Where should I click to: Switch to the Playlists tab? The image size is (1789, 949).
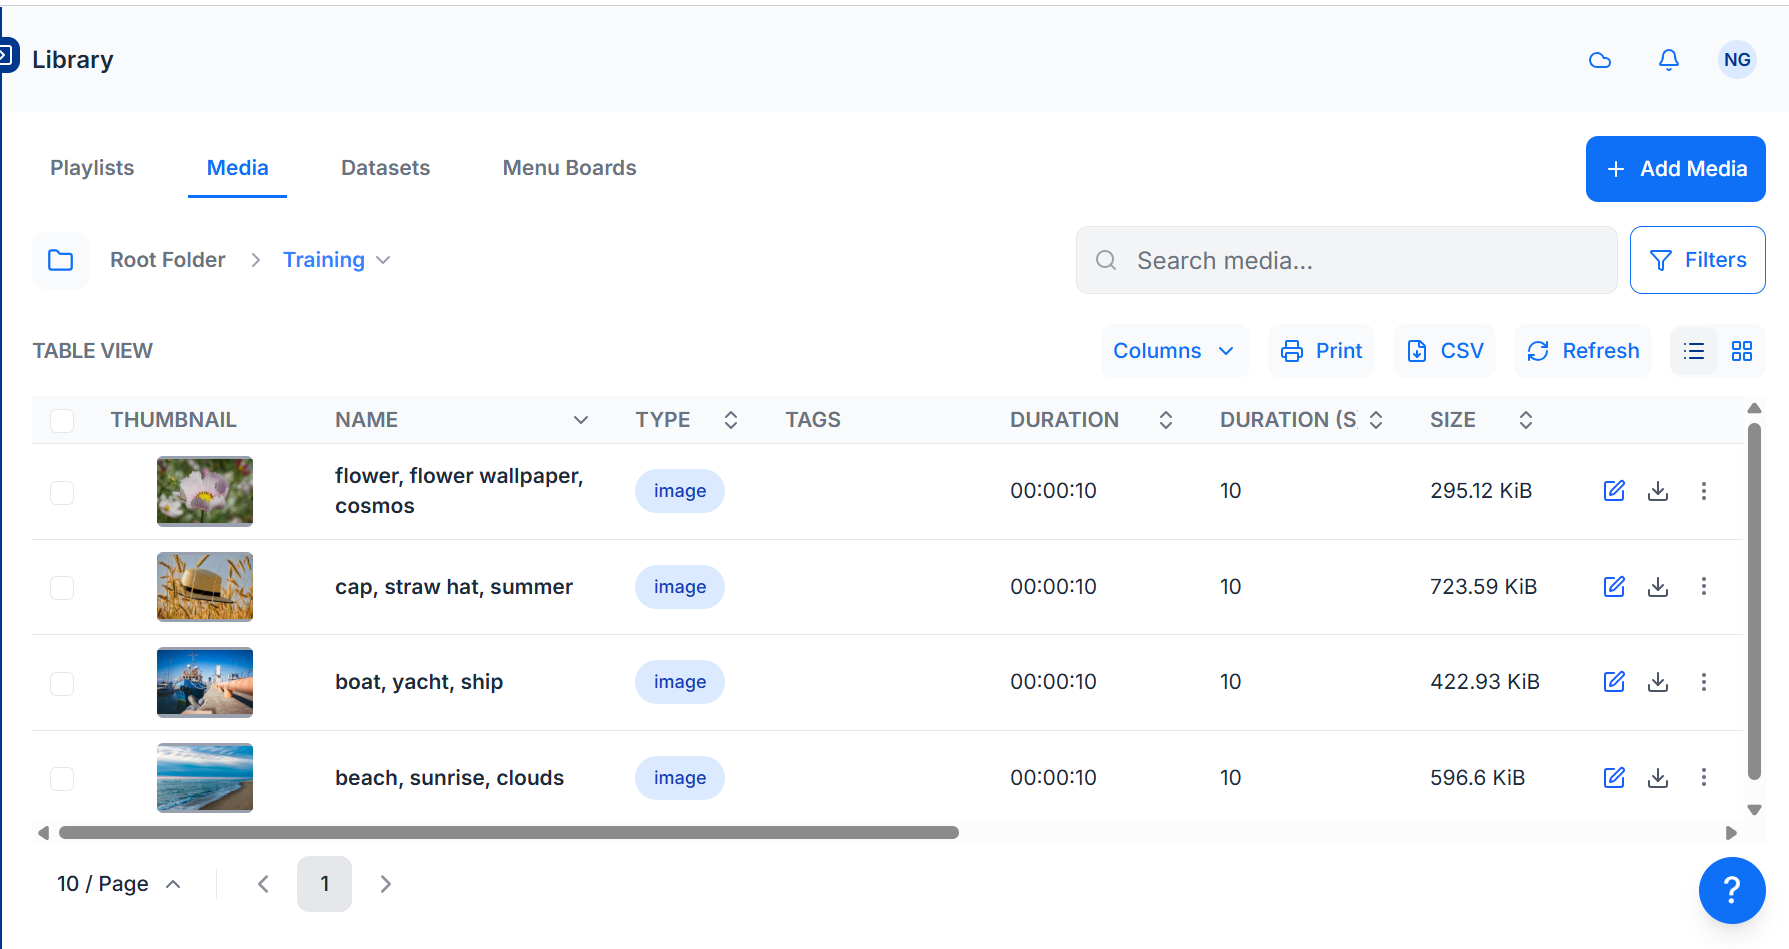coord(92,168)
